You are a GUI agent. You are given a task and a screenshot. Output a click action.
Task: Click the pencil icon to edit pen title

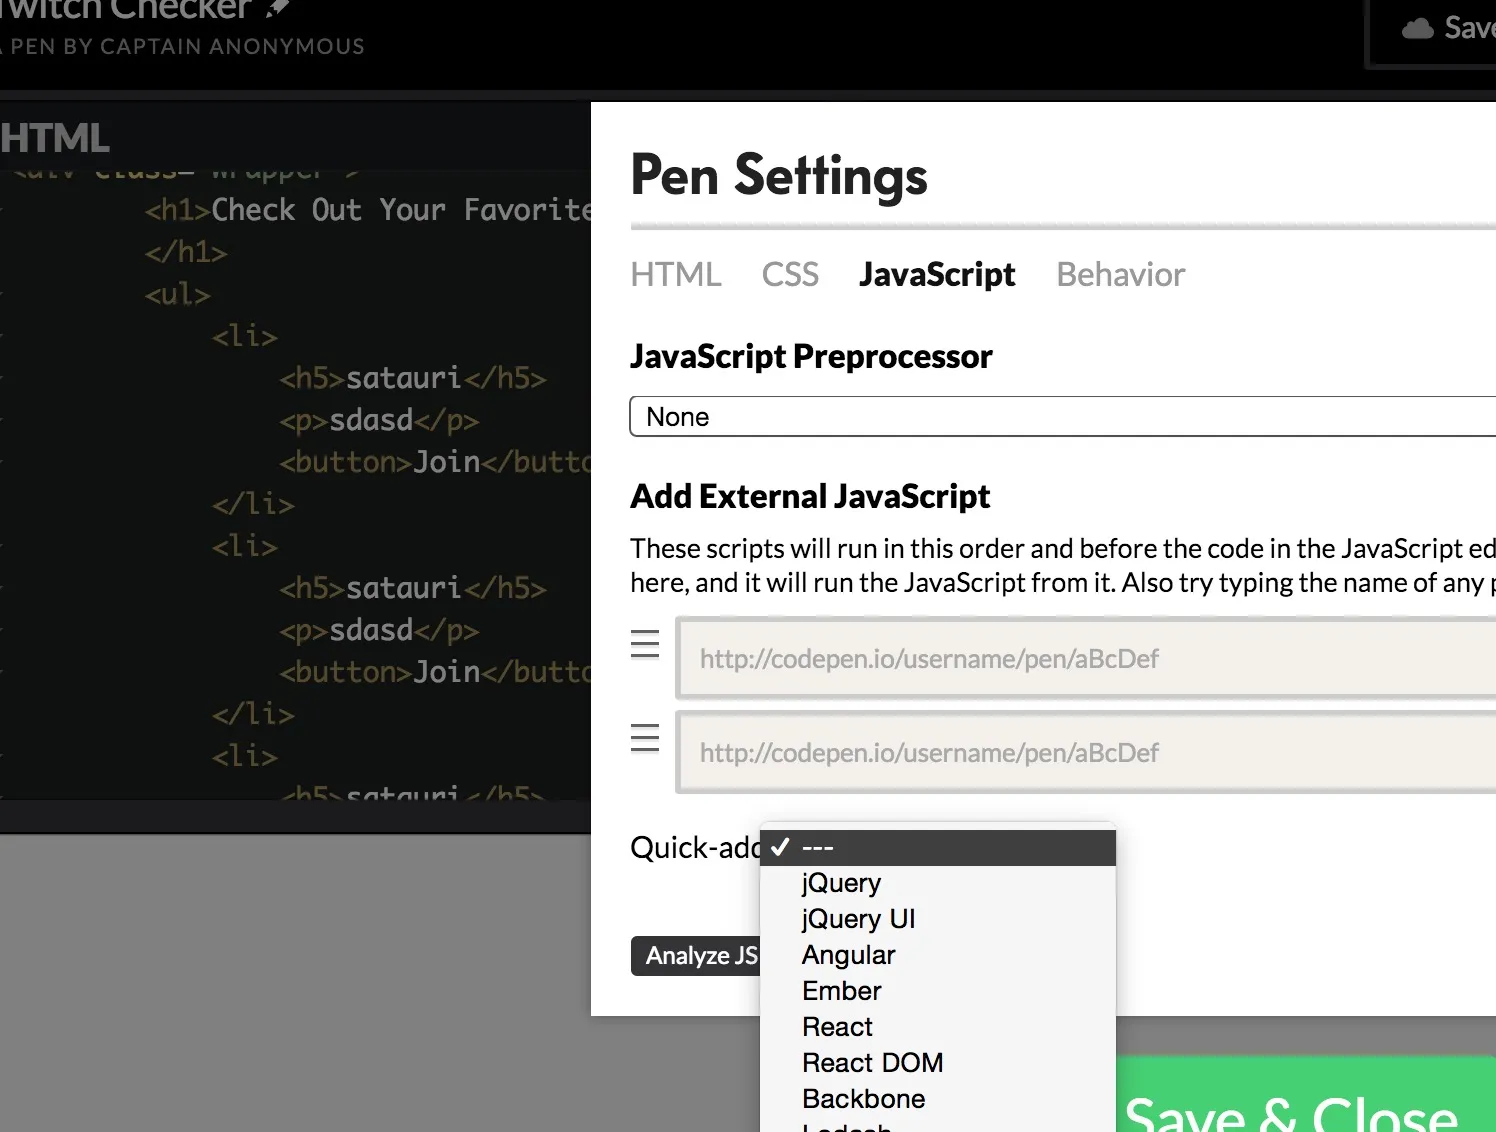point(278,9)
